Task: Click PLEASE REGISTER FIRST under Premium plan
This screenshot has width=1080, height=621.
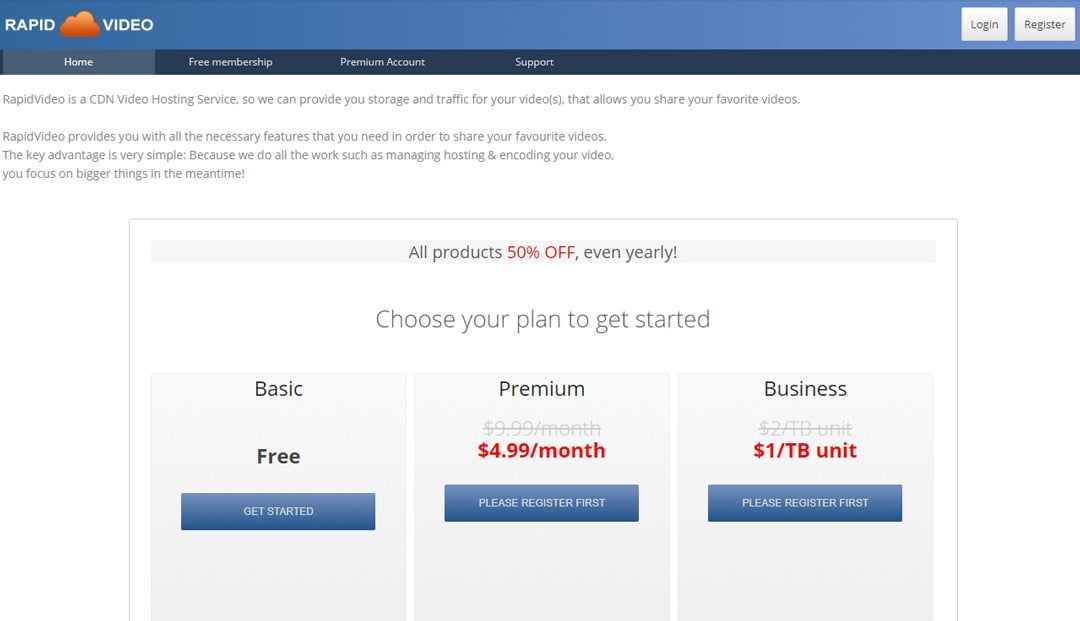Action: [541, 503]
